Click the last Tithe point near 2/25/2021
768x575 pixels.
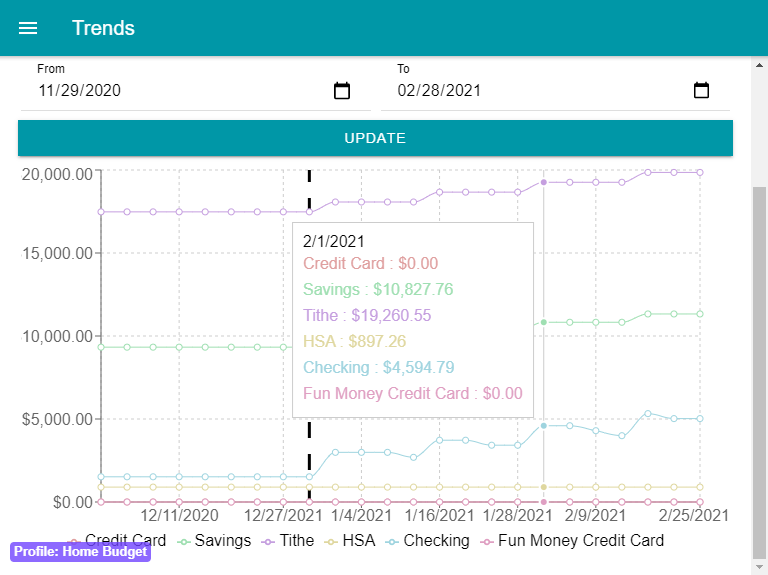point(700,172)
